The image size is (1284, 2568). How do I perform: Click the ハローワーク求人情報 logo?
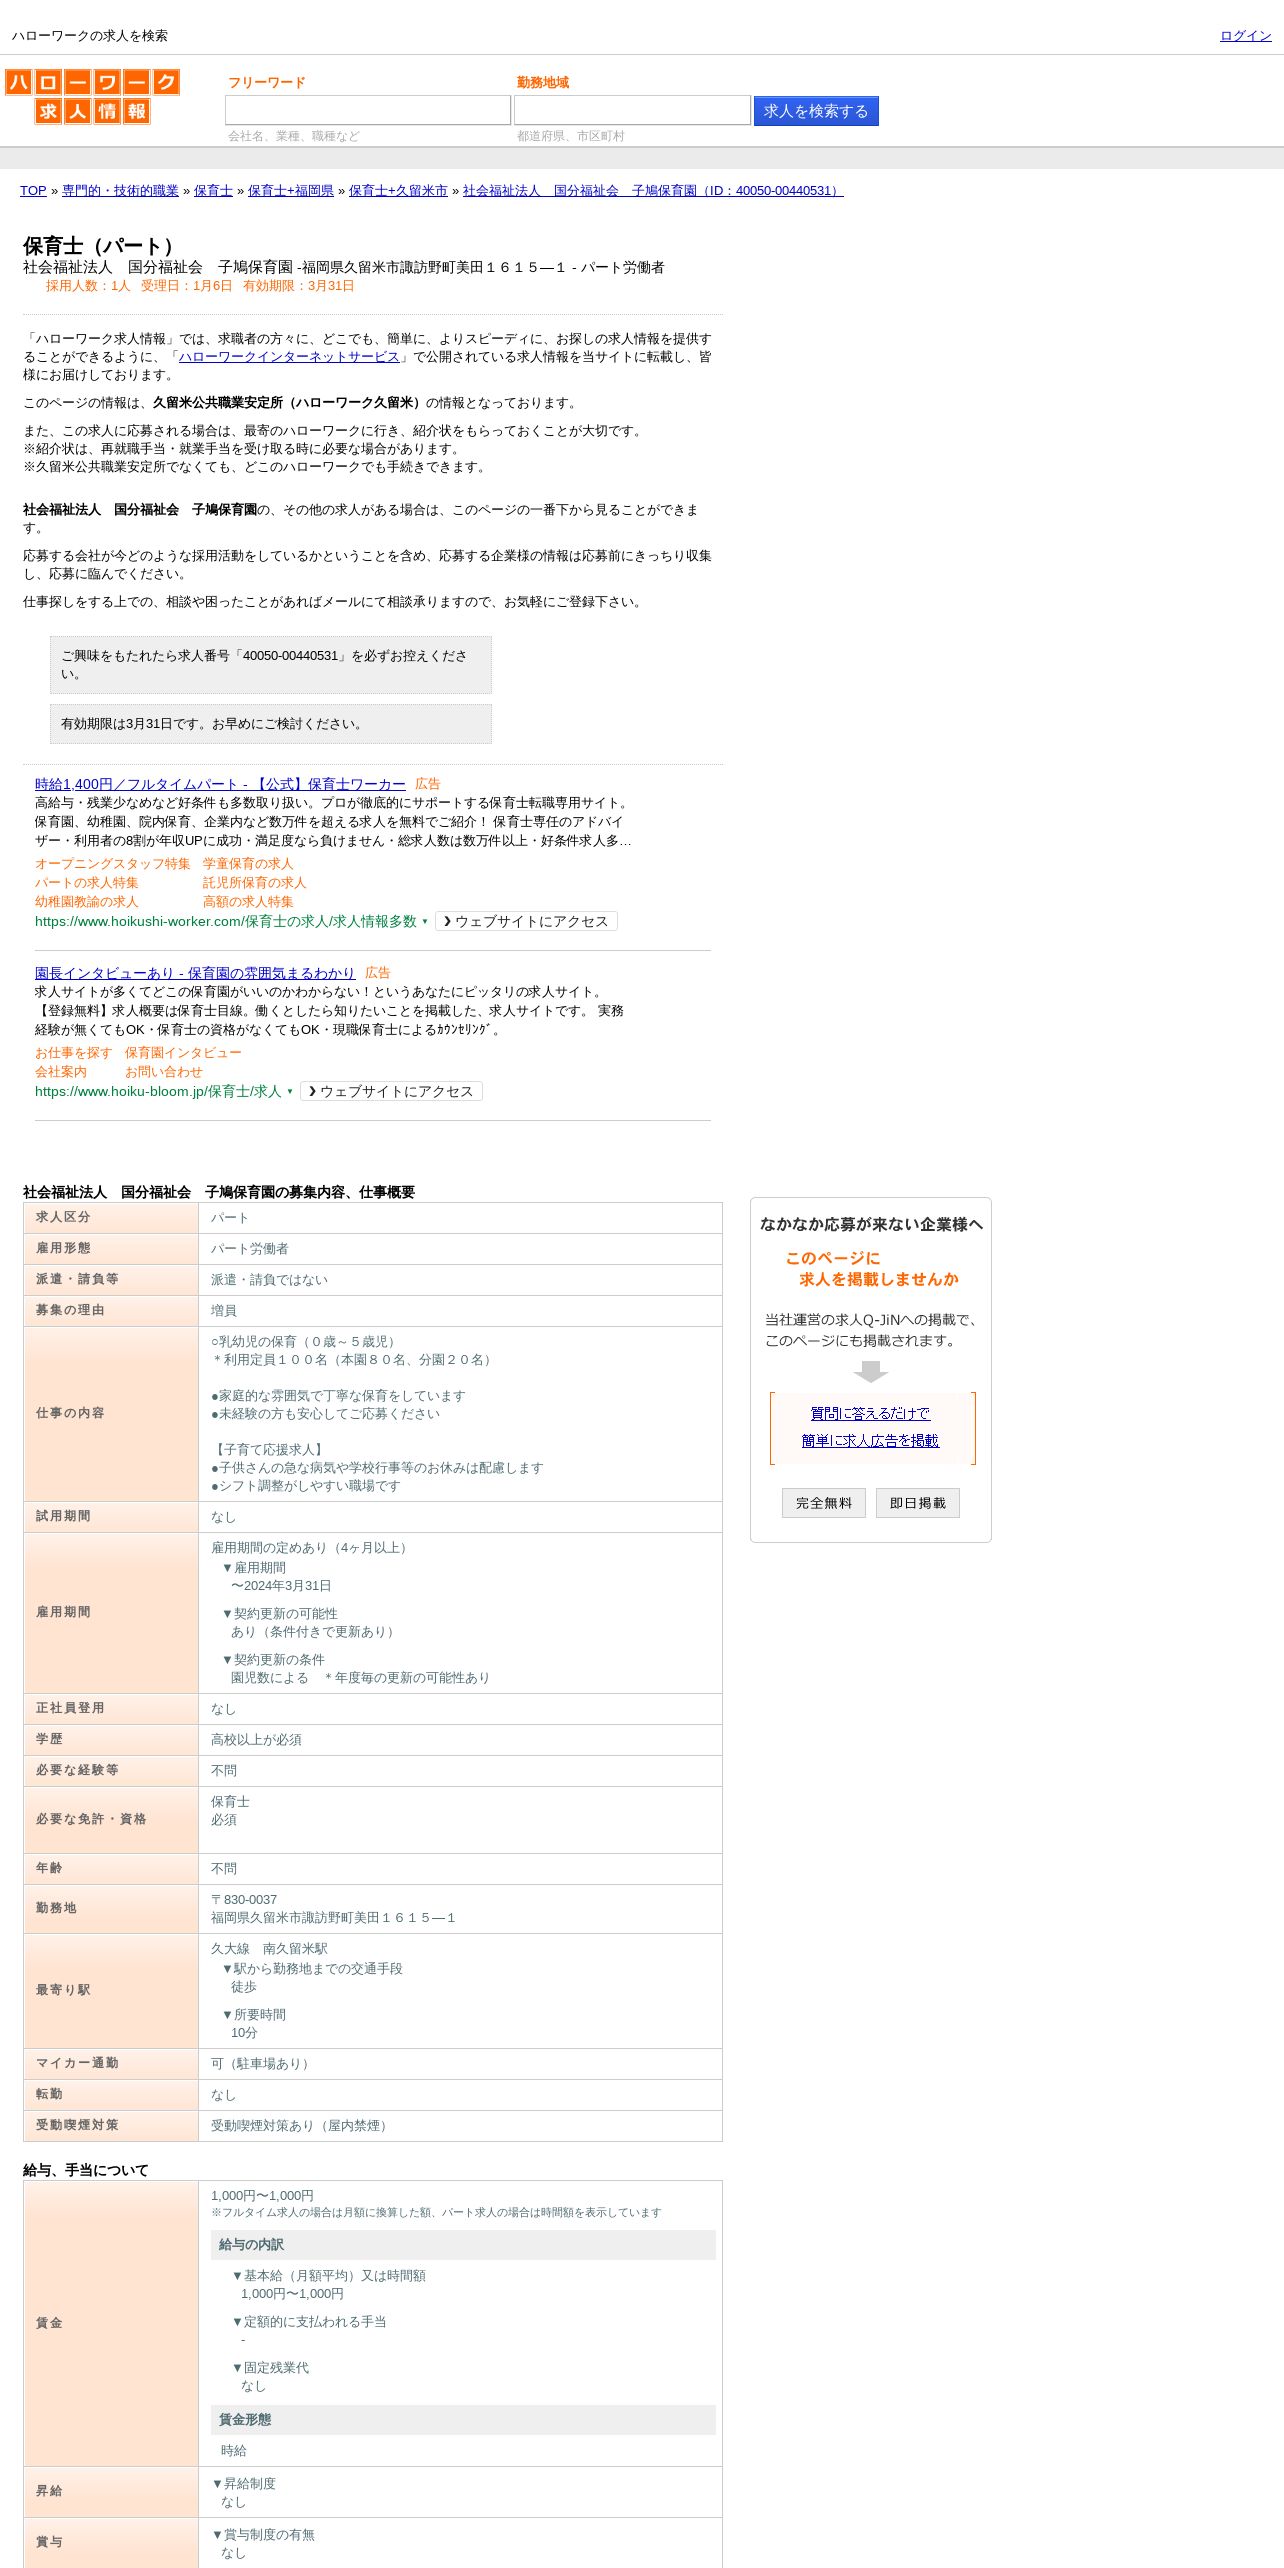[x=92, y=96]
